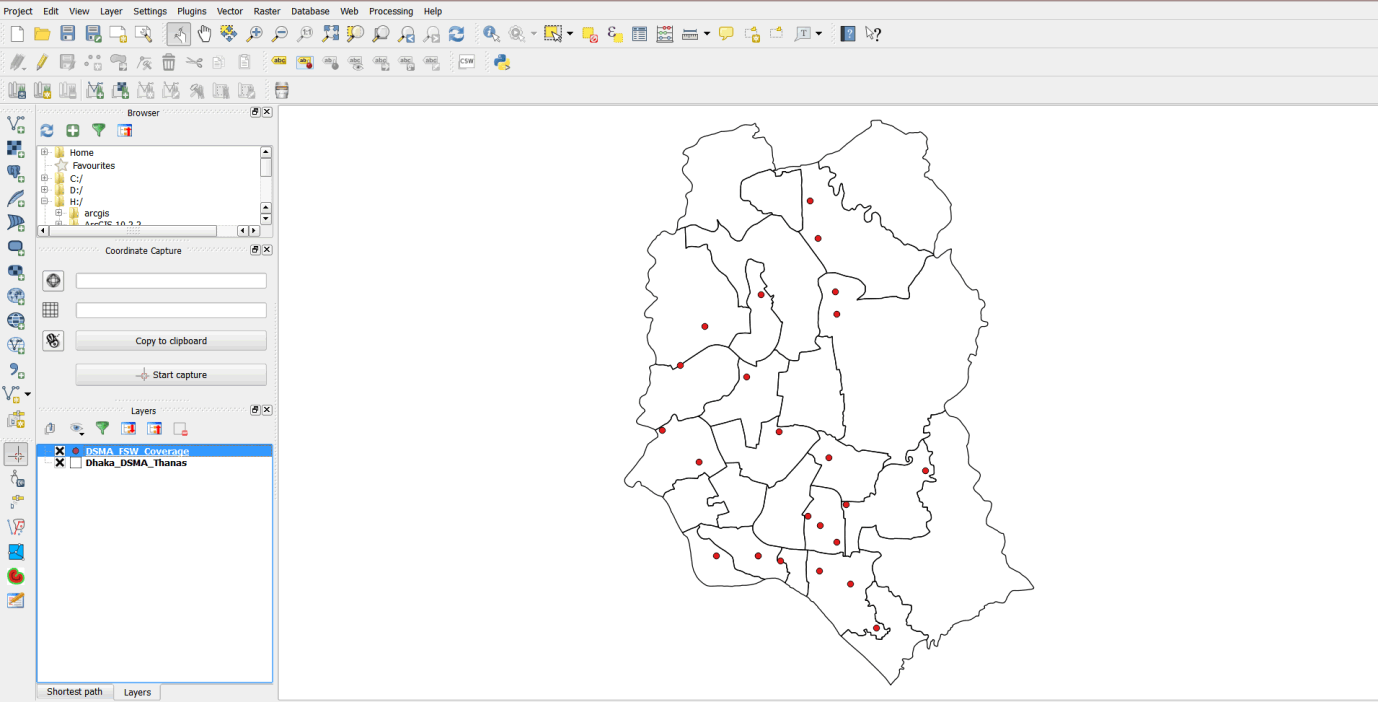Screen dimensions: 1378x702
Task: Select the Identify Features tool
Action: (x=491, y=34)
